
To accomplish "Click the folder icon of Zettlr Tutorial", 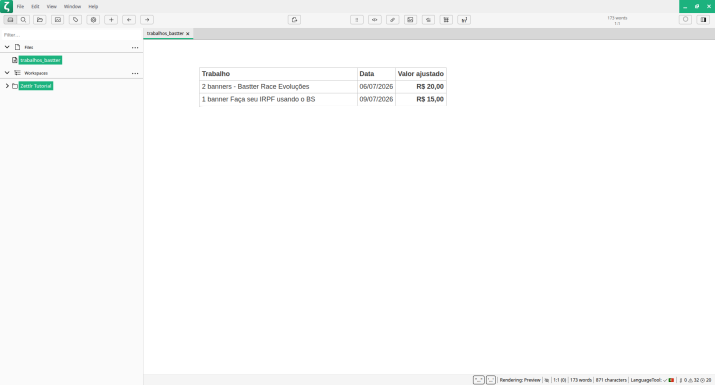I will 15,86.
